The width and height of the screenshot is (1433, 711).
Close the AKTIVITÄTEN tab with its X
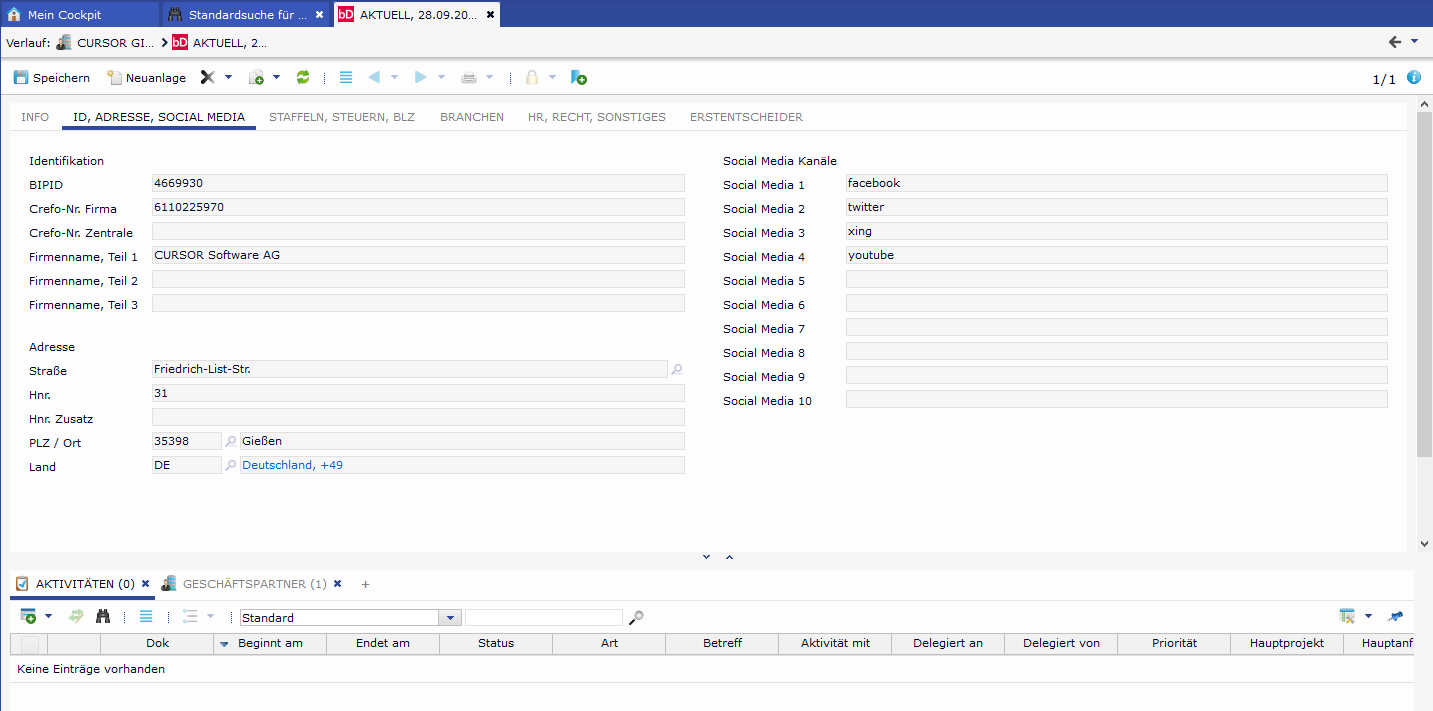pyautogui.click(x=145, y=584)
